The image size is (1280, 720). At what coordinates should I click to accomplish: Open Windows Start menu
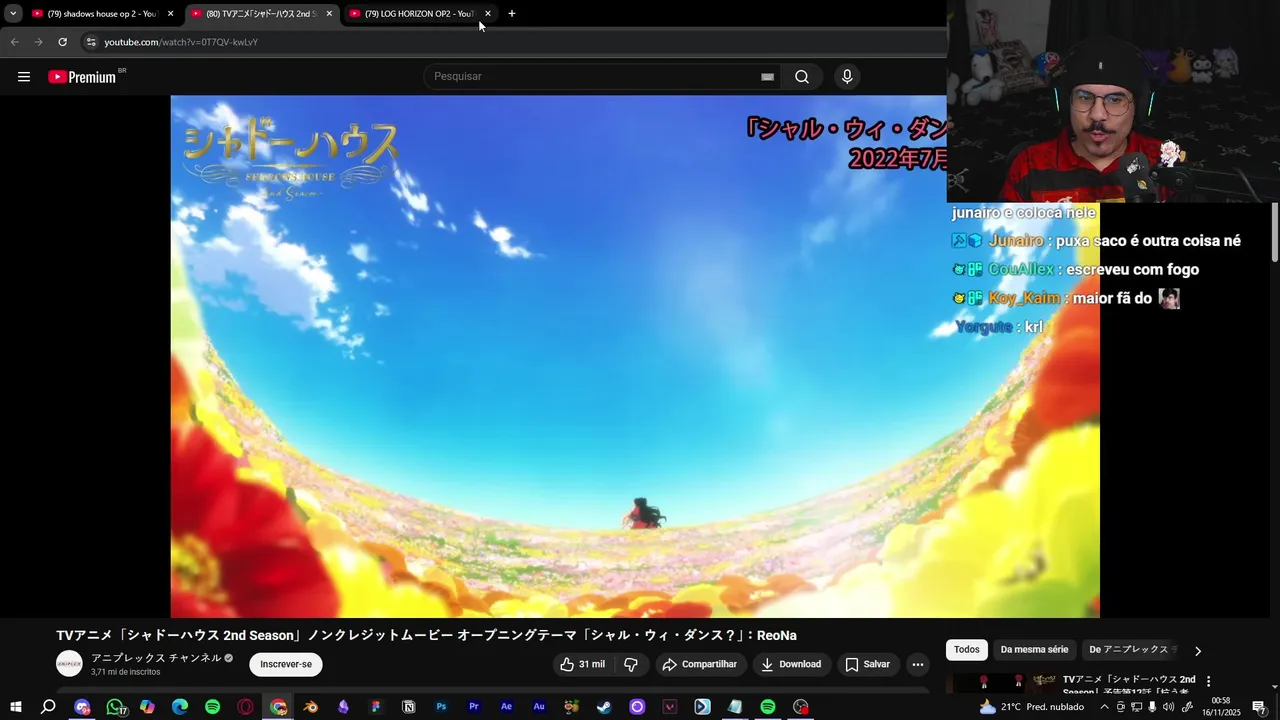click(16, 707)
